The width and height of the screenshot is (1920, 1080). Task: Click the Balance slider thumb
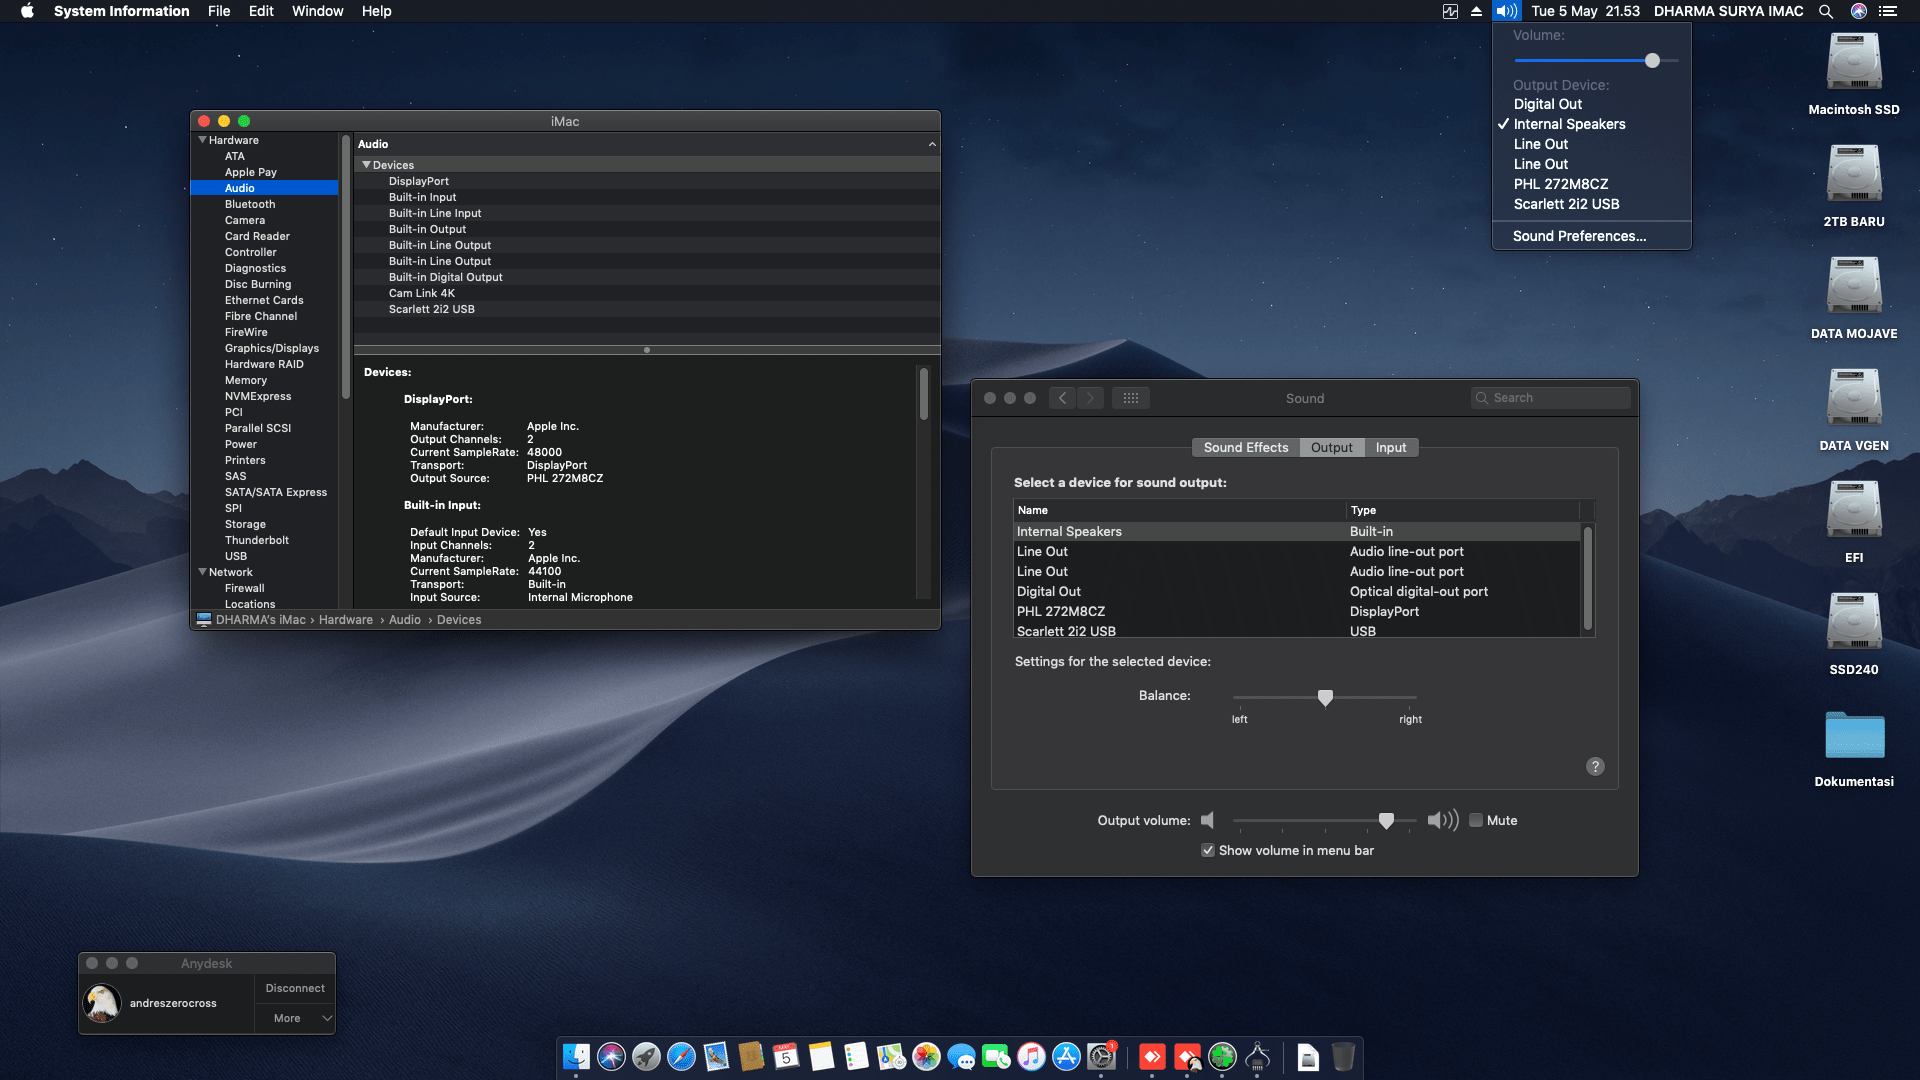click(1325, 697)
